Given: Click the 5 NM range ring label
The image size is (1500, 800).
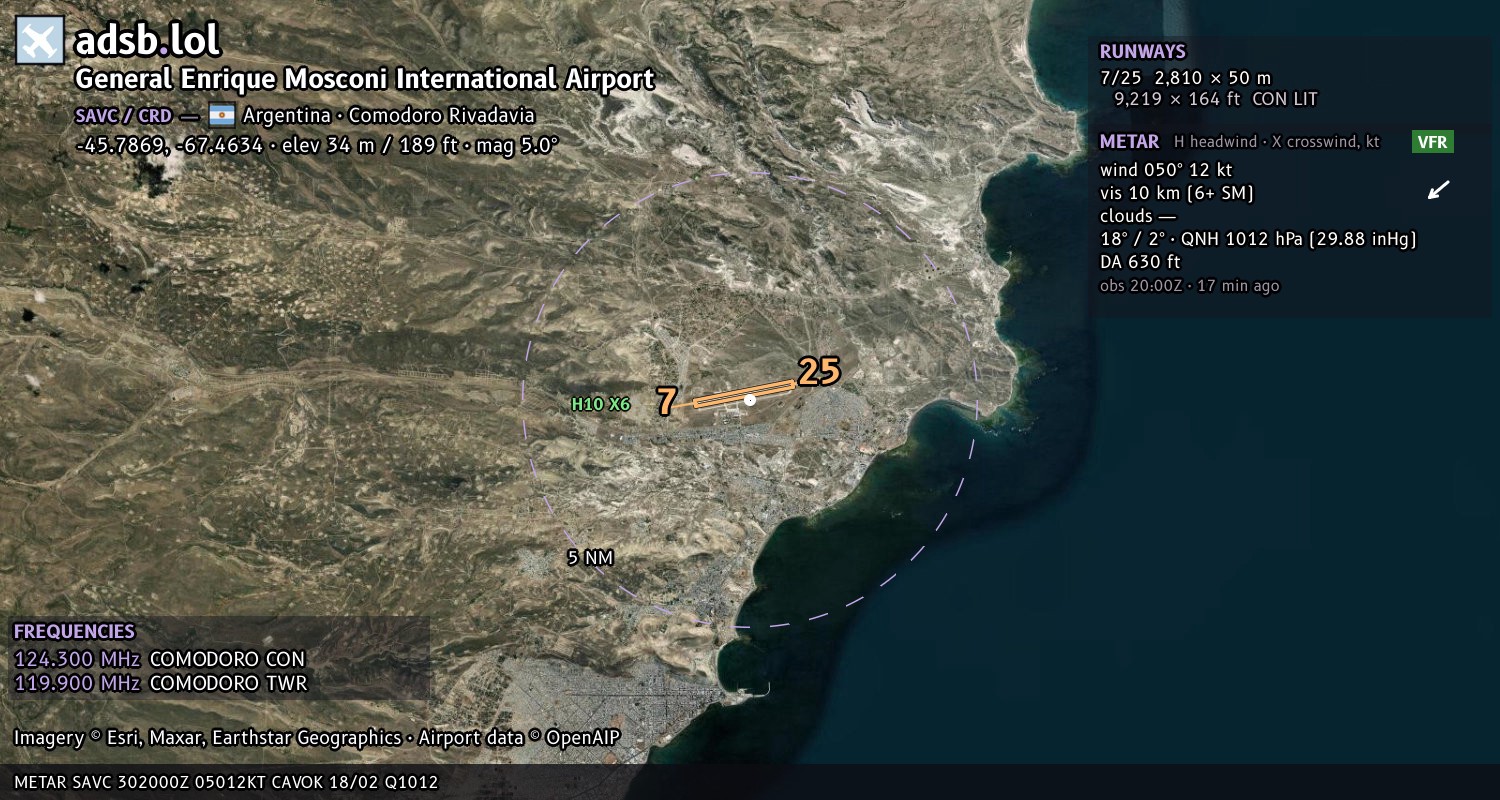Looking at the screenshot, I should click(x=590, y=558).
